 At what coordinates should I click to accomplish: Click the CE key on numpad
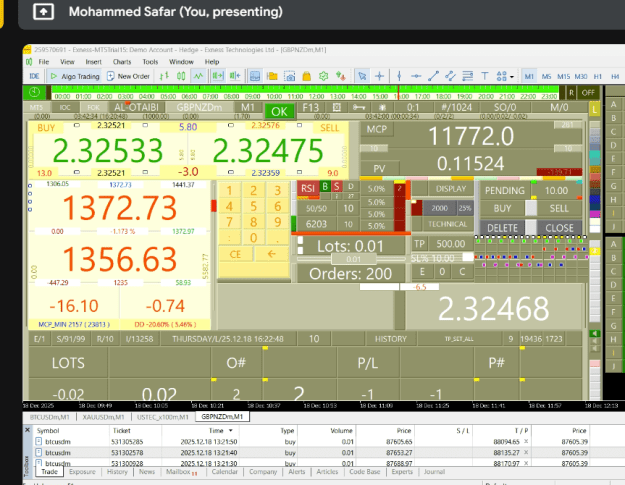(x=235, y=254)
